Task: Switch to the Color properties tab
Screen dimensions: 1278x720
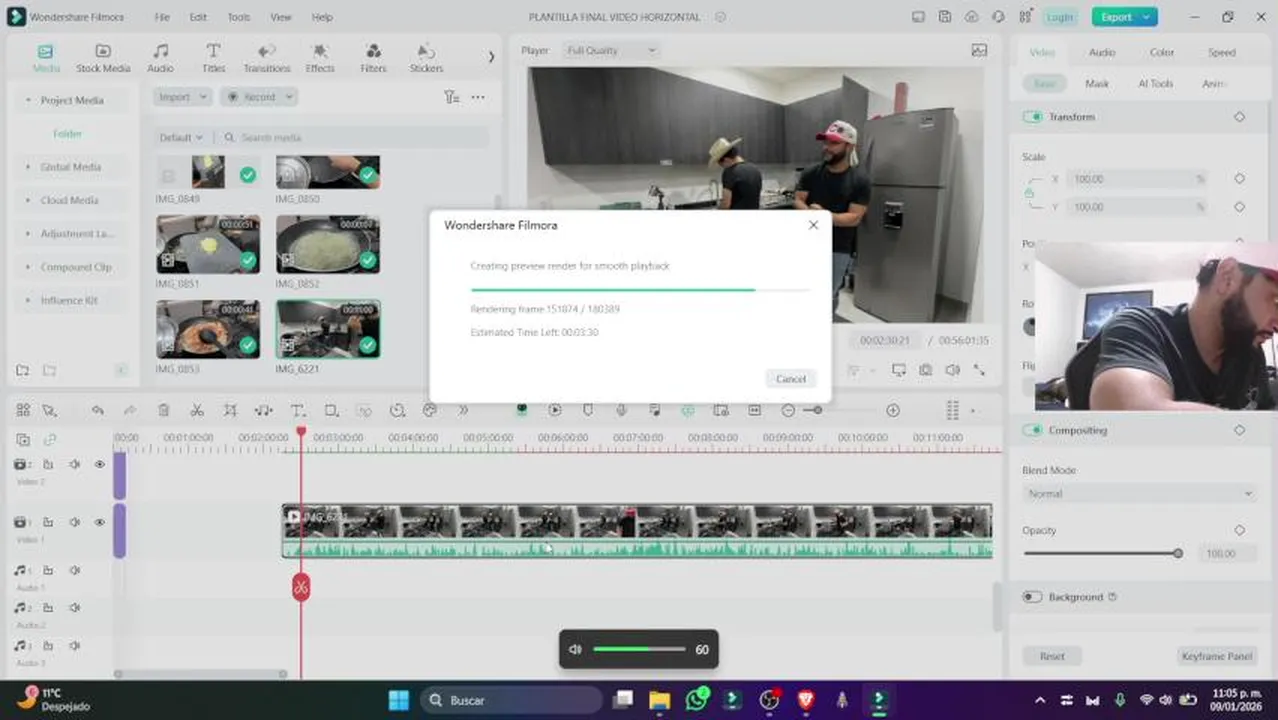Action: pos(1162,52)
